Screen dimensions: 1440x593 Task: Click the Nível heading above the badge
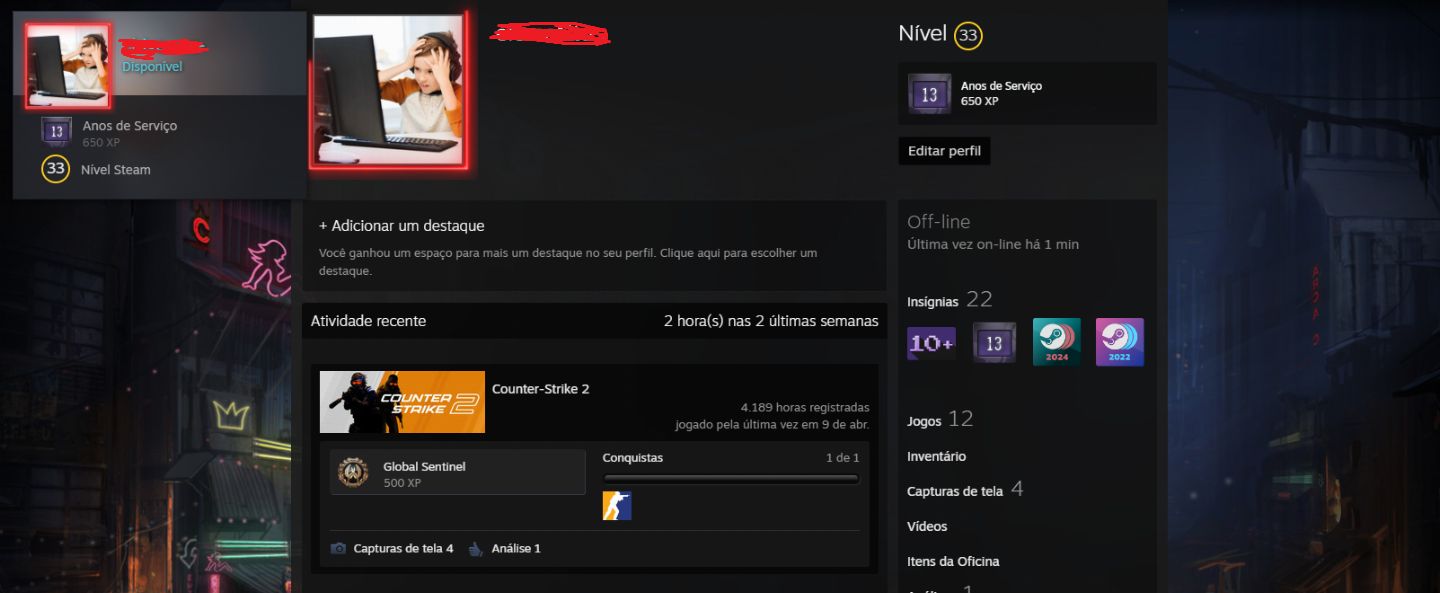pyautogui.click(x=922, y=33)
